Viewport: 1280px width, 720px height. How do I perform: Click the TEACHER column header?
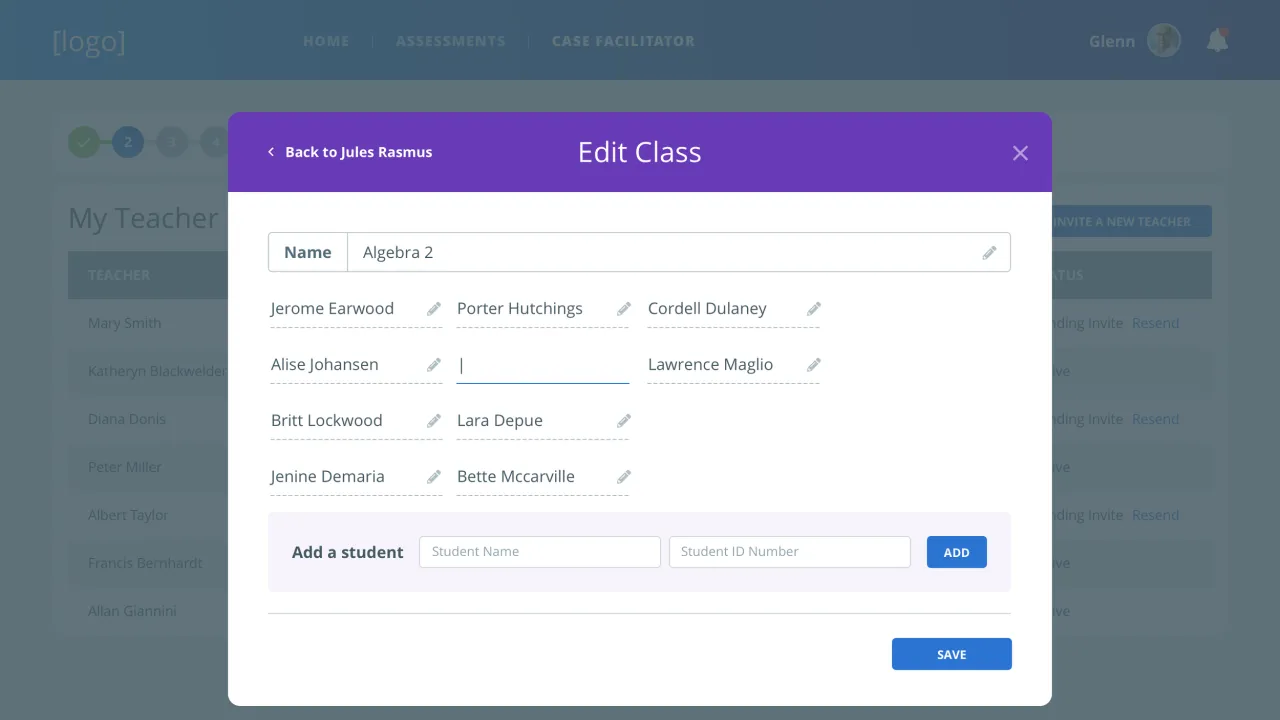point(119,275)
